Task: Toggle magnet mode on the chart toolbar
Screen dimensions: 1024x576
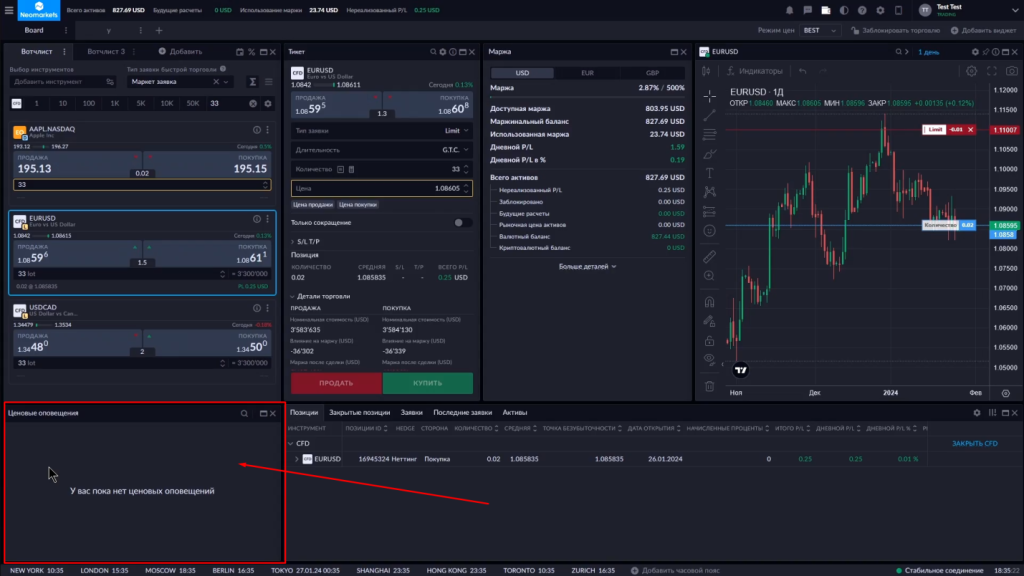Action: pyautogui.click(x=710, y=302)
